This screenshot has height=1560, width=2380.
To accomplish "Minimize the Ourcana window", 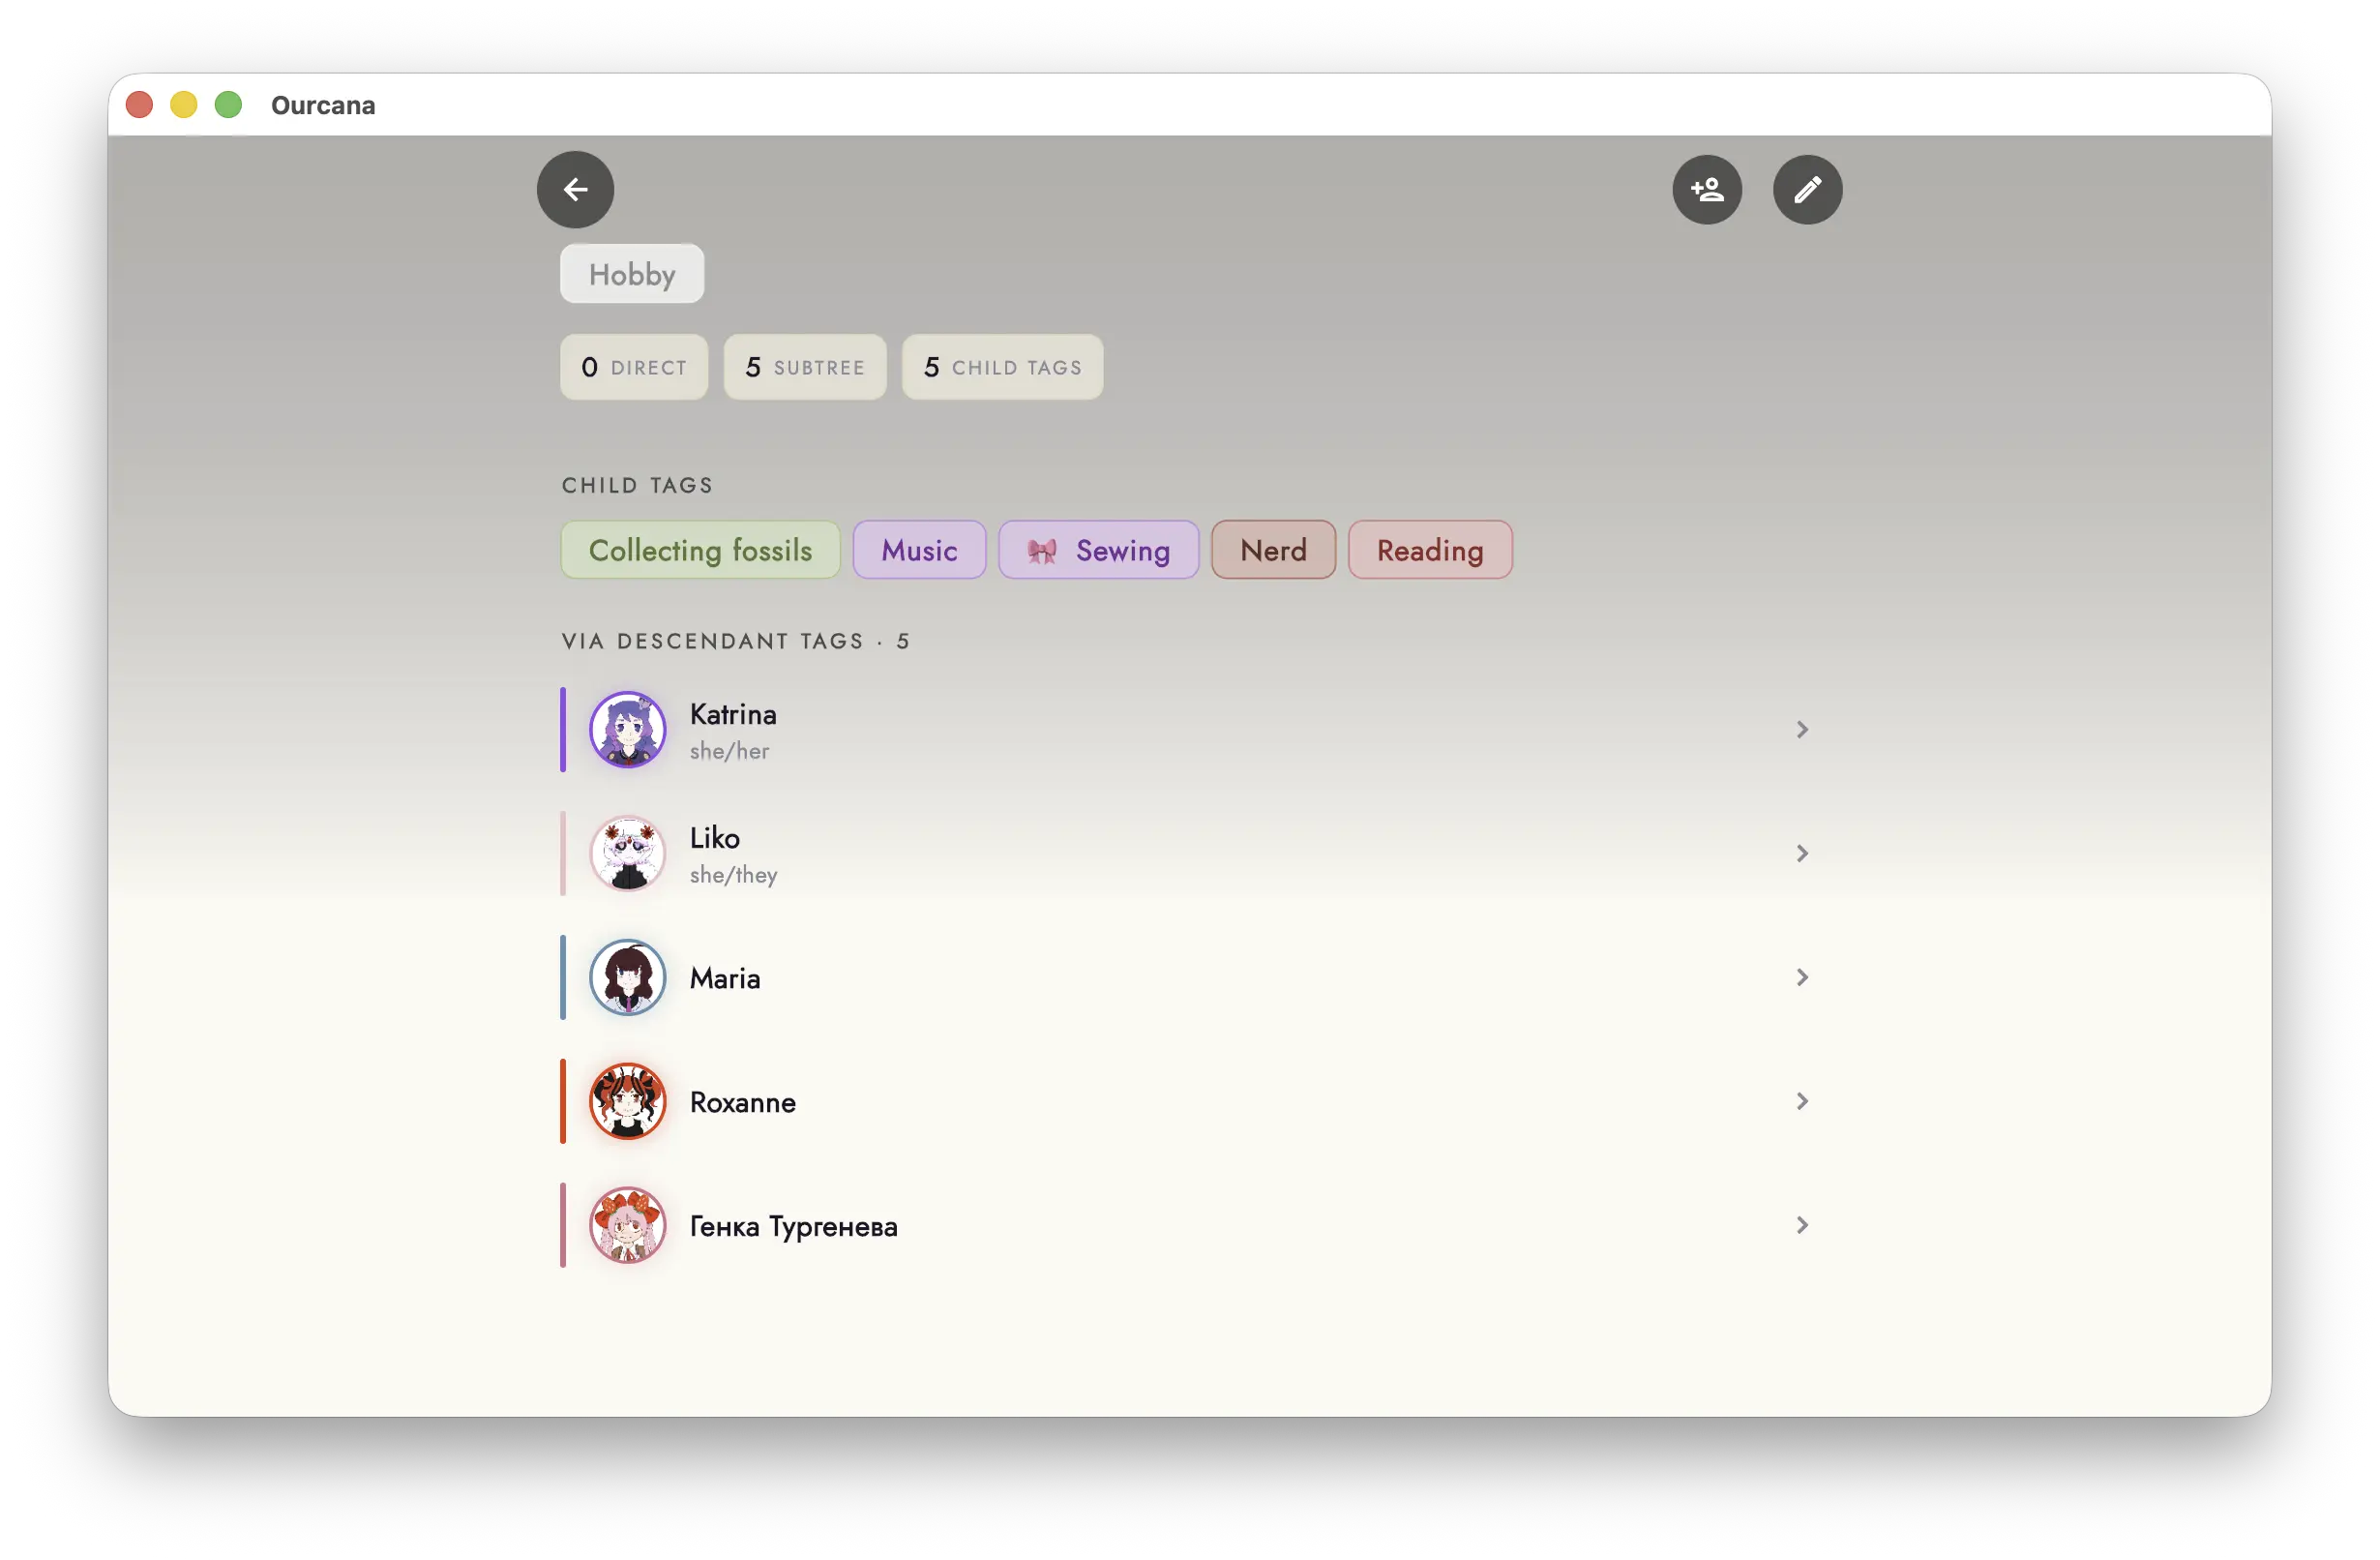I will click(184, 105).
